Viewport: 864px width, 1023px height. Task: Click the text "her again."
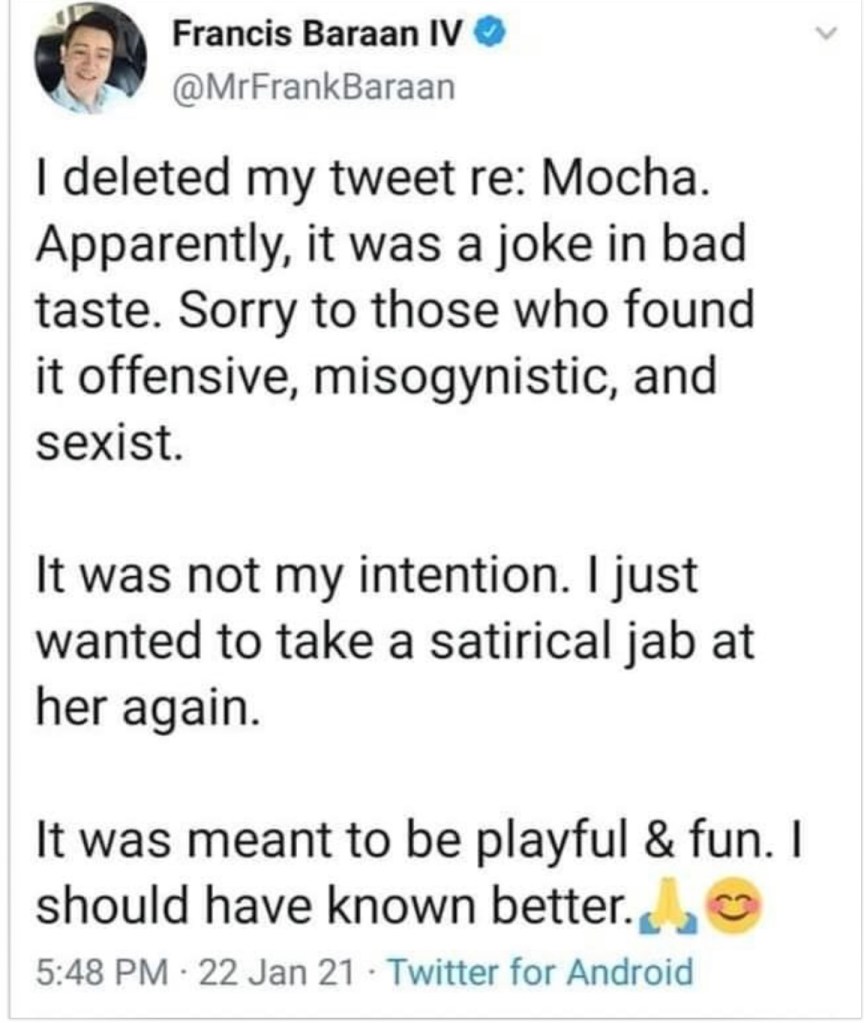pos(148,708)
